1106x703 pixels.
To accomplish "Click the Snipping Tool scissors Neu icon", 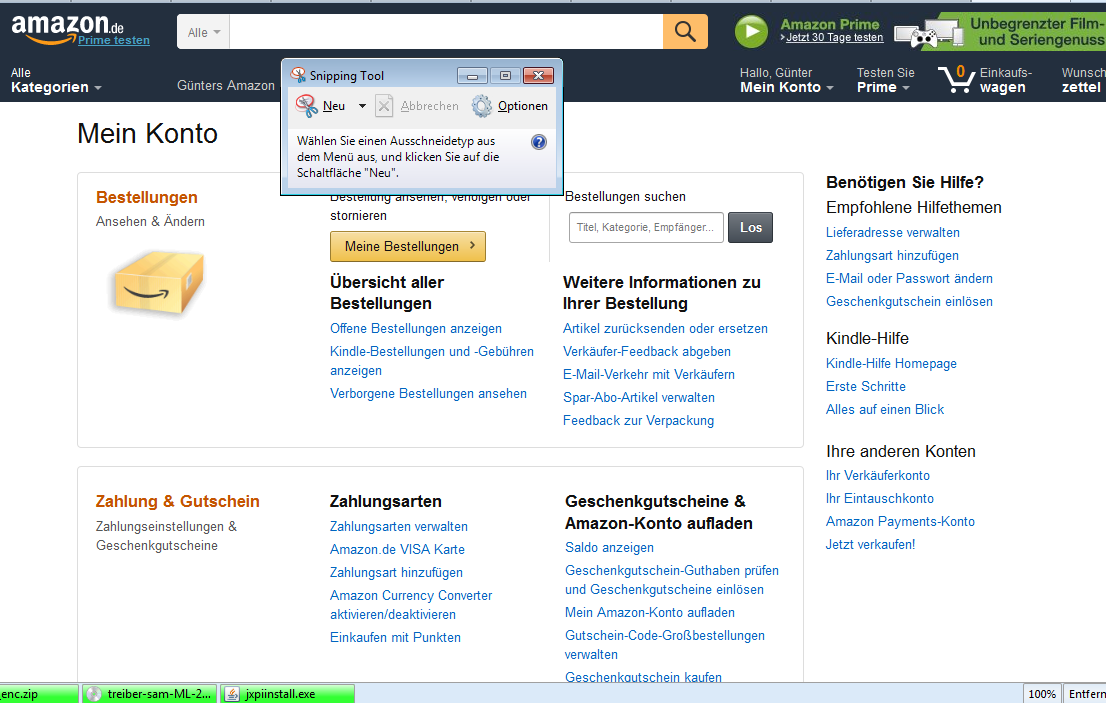I will pos(306,106).
